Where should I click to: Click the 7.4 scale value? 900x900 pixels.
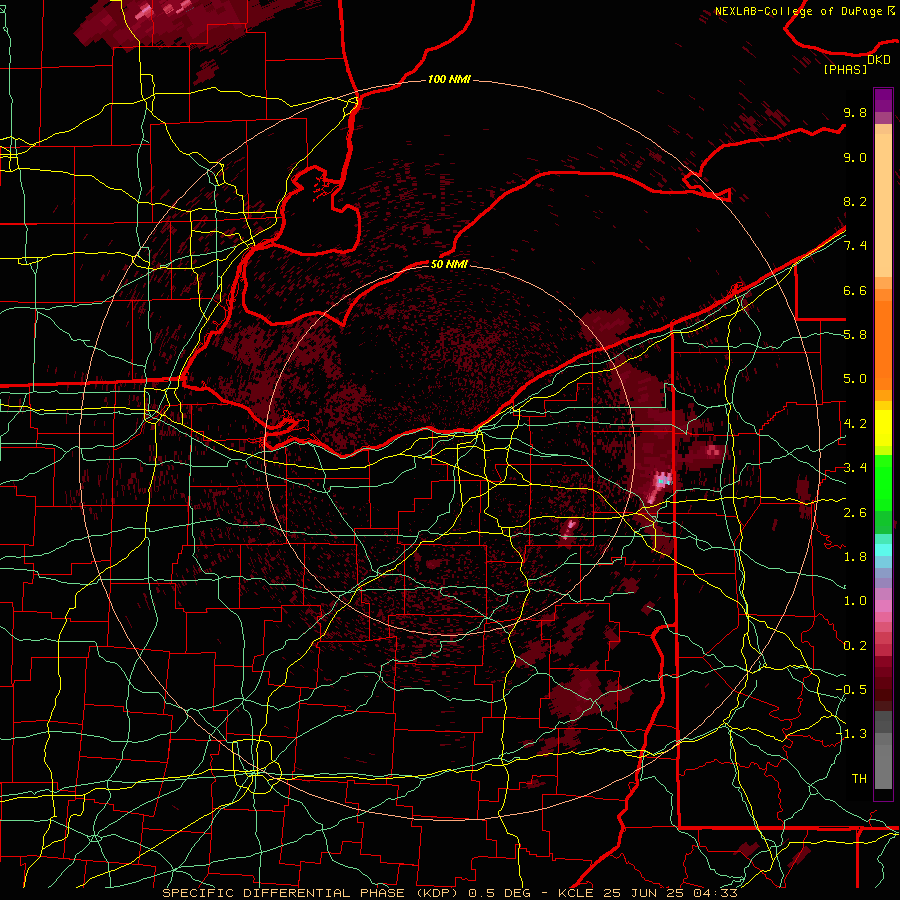click(855, 246)
